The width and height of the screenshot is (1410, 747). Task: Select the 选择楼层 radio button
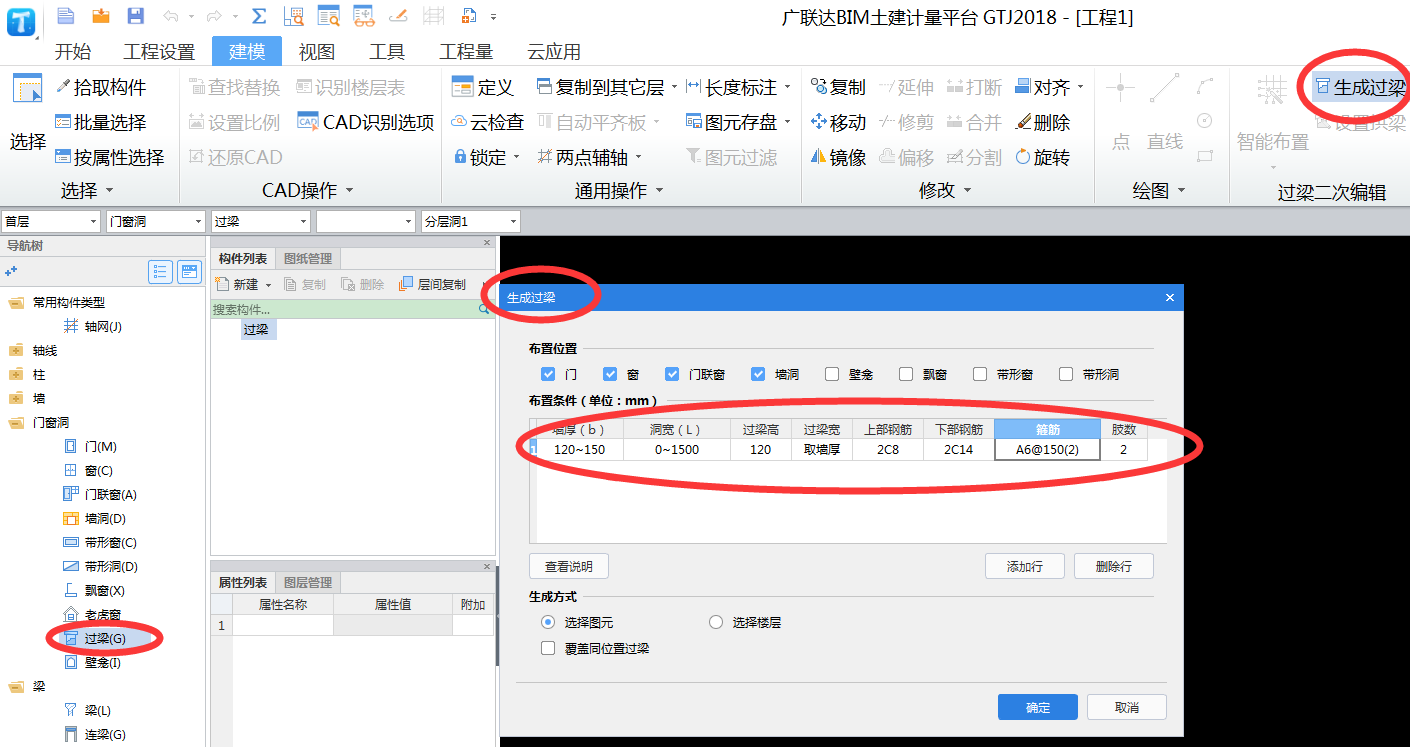click(716, 622)
